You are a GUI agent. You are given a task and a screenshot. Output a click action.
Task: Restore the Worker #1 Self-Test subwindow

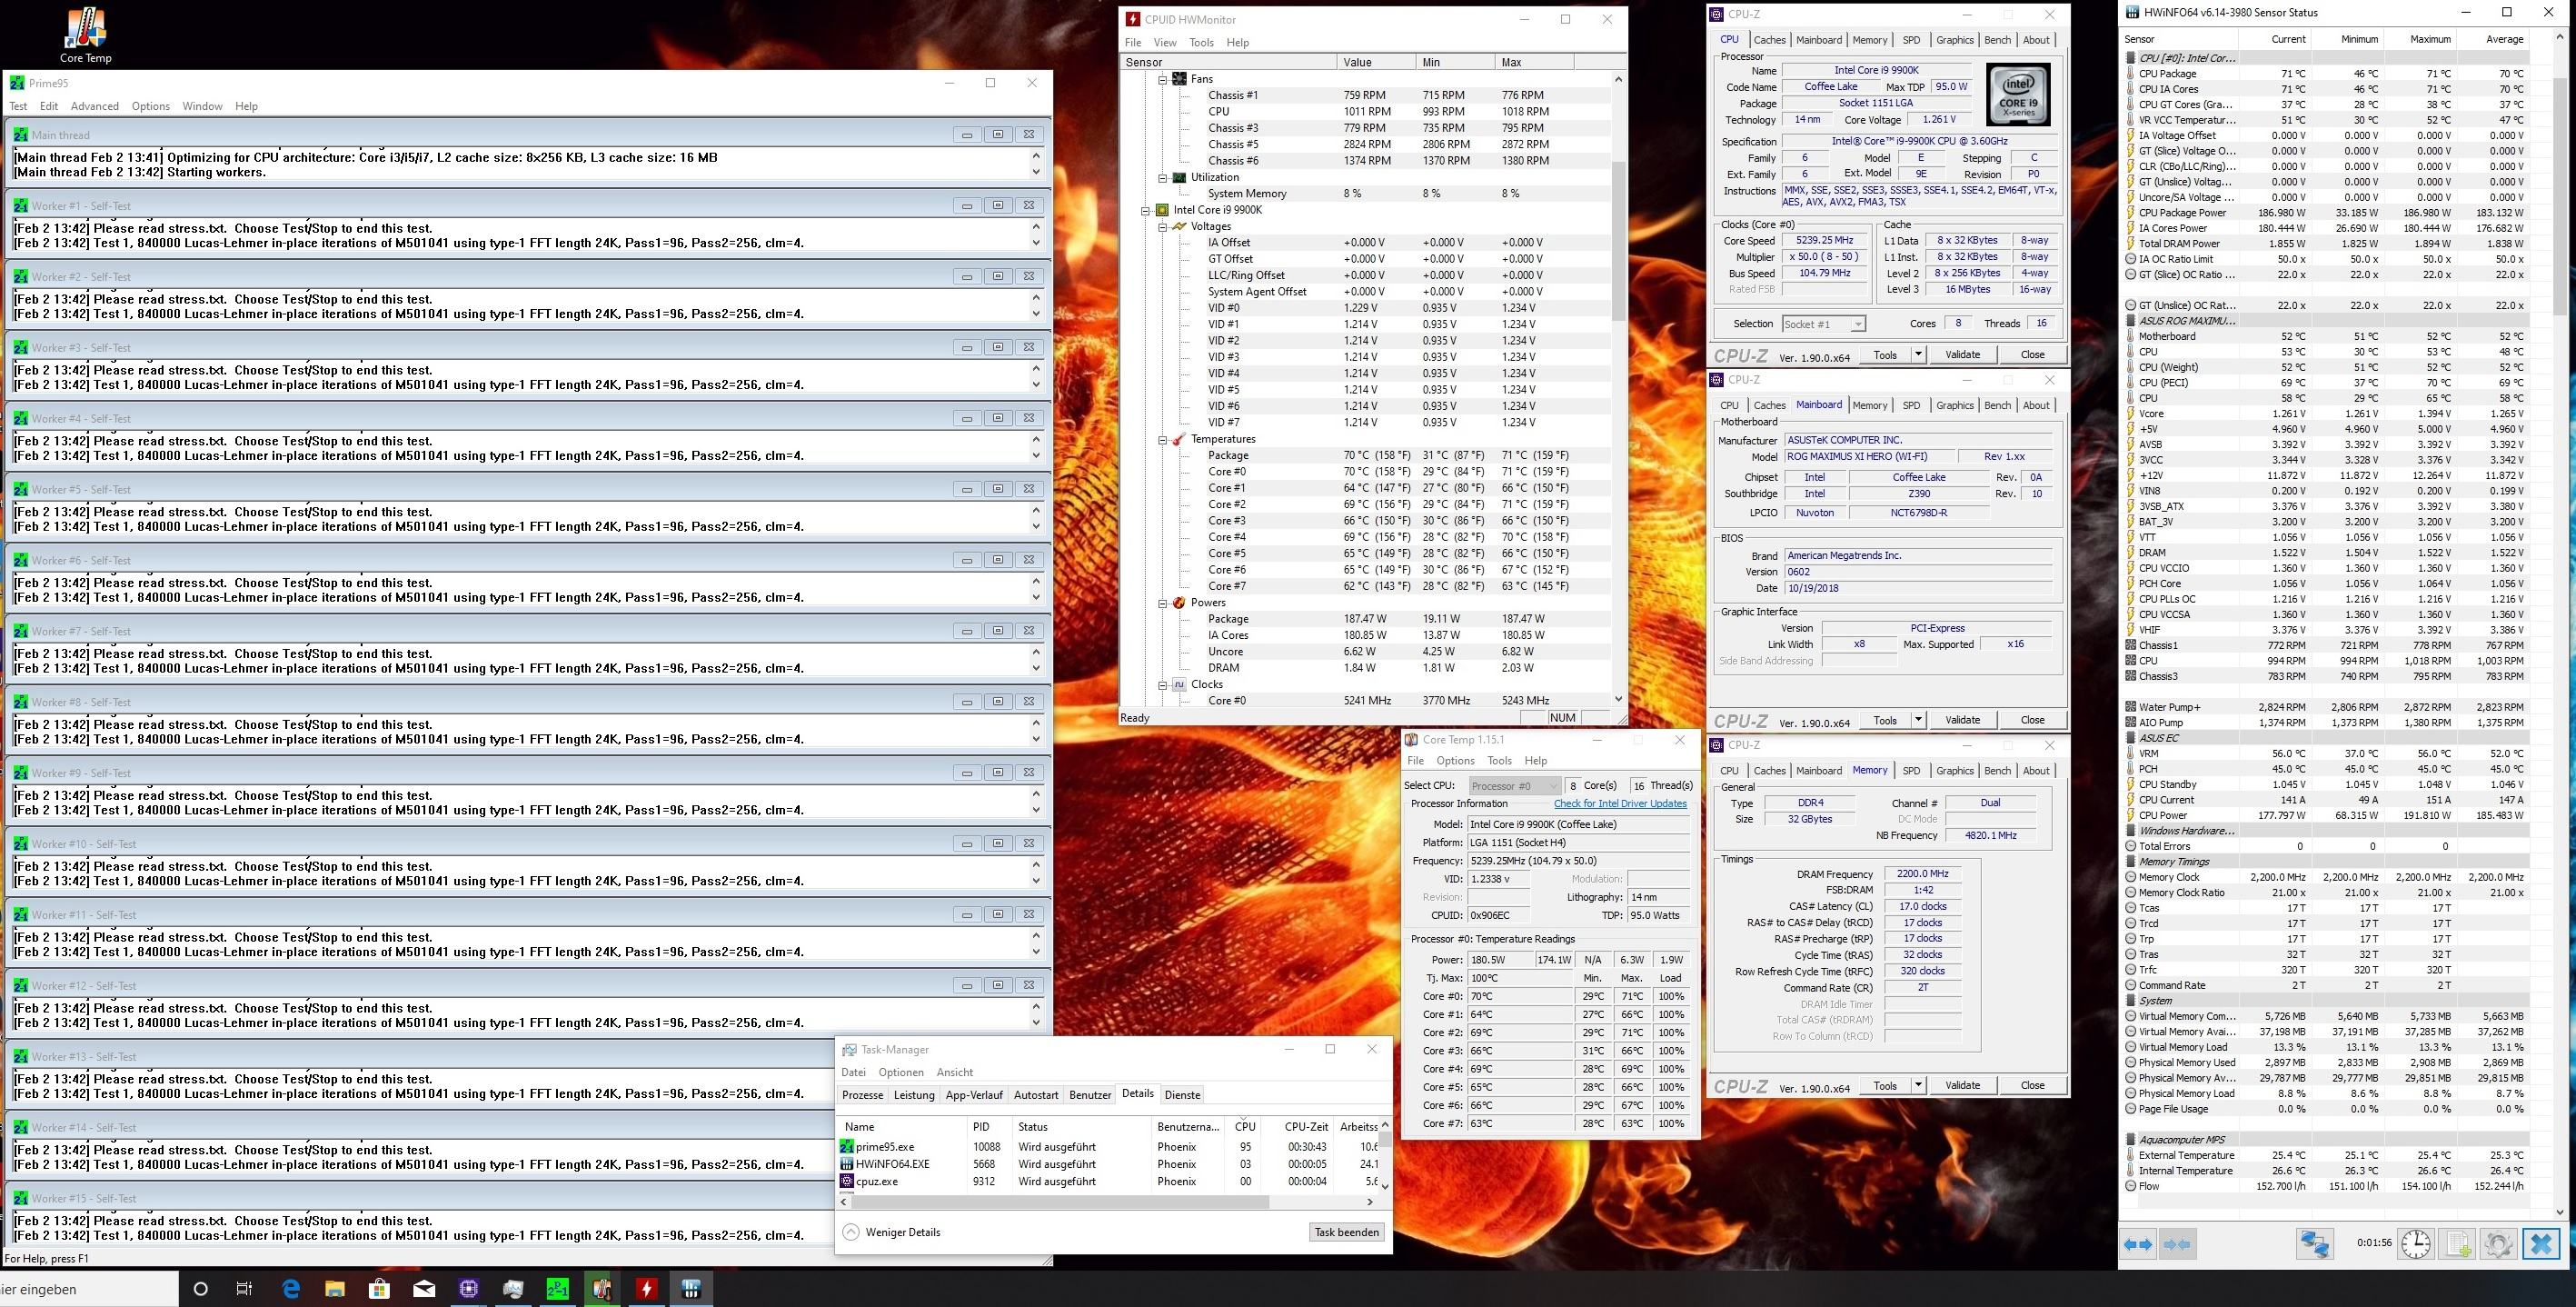pyautogui.click(x=998, y=205)
